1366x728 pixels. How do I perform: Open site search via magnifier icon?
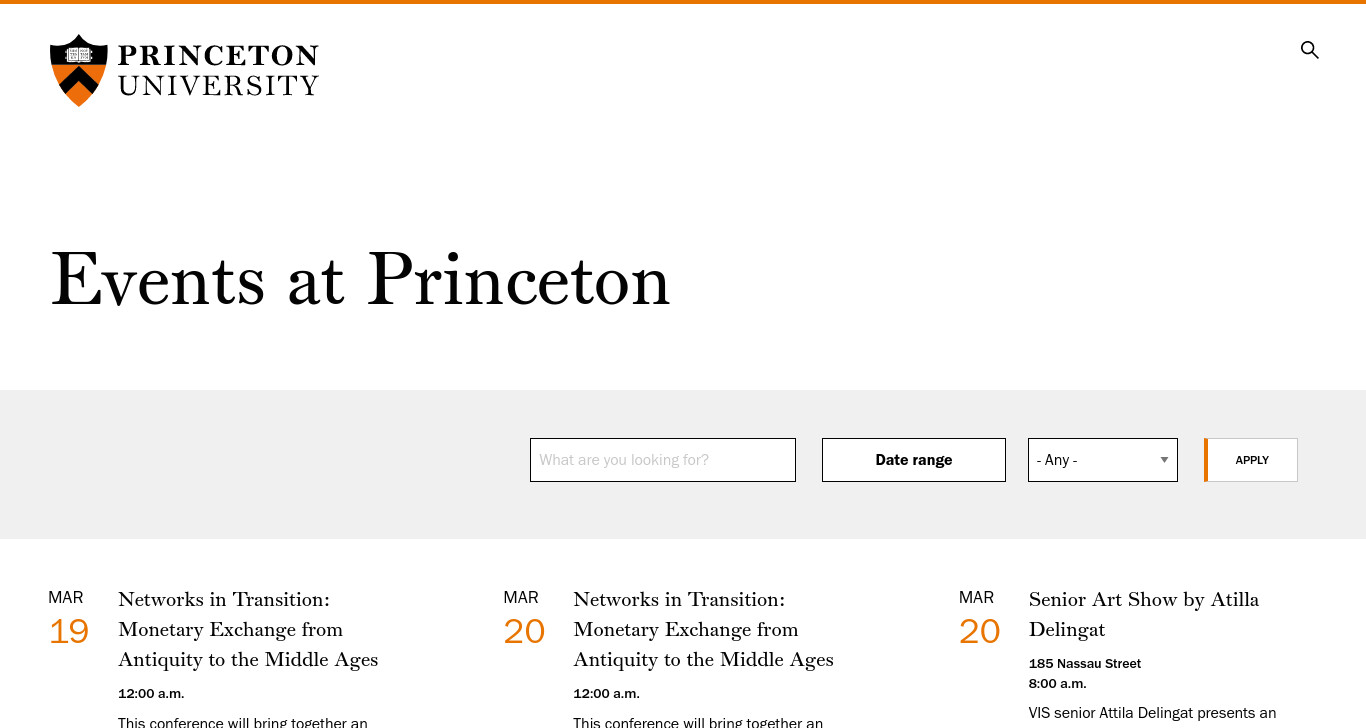pyautogui.click(x=1309, y=50)
